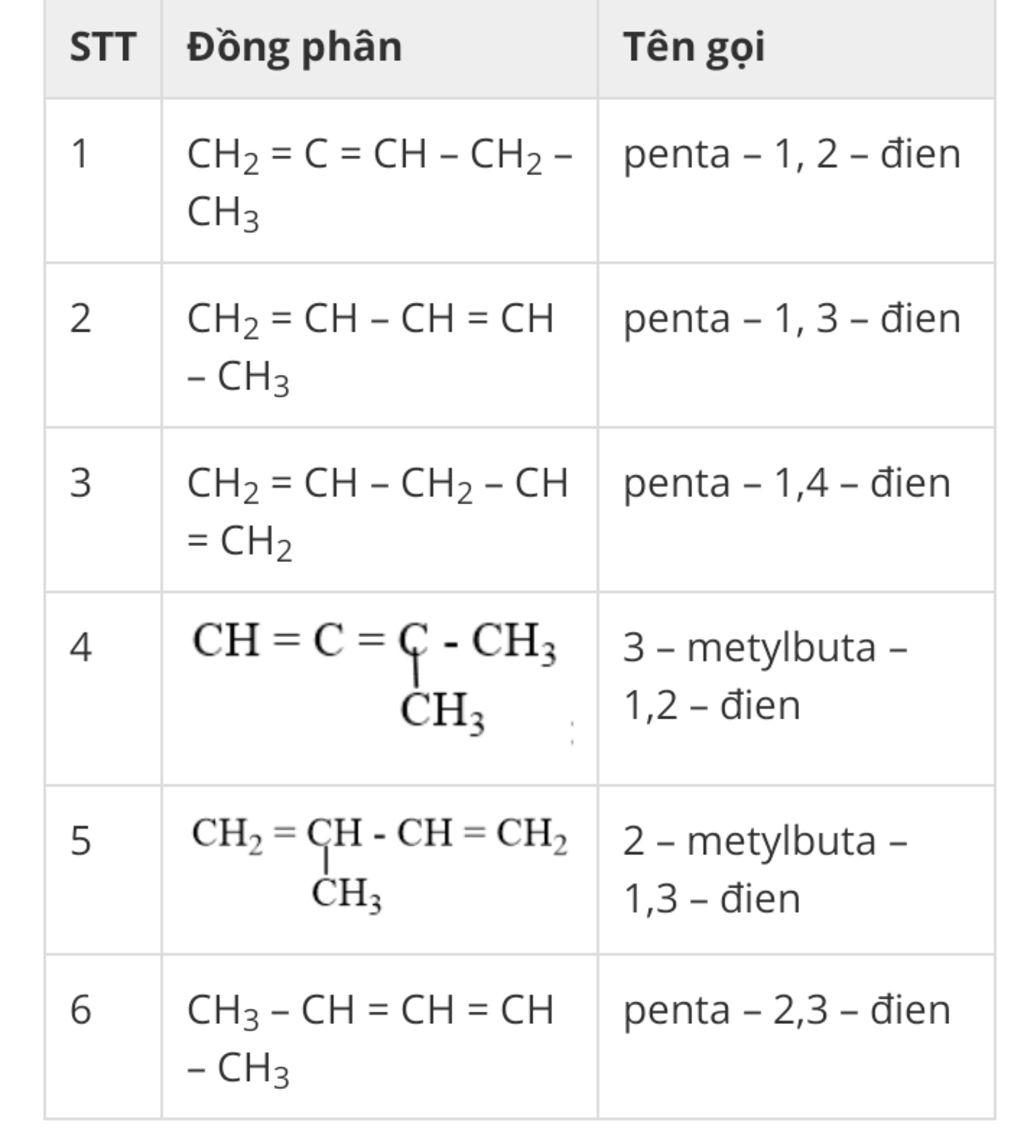
Task: Select row number 1 cell
Action: click(103, 181)
